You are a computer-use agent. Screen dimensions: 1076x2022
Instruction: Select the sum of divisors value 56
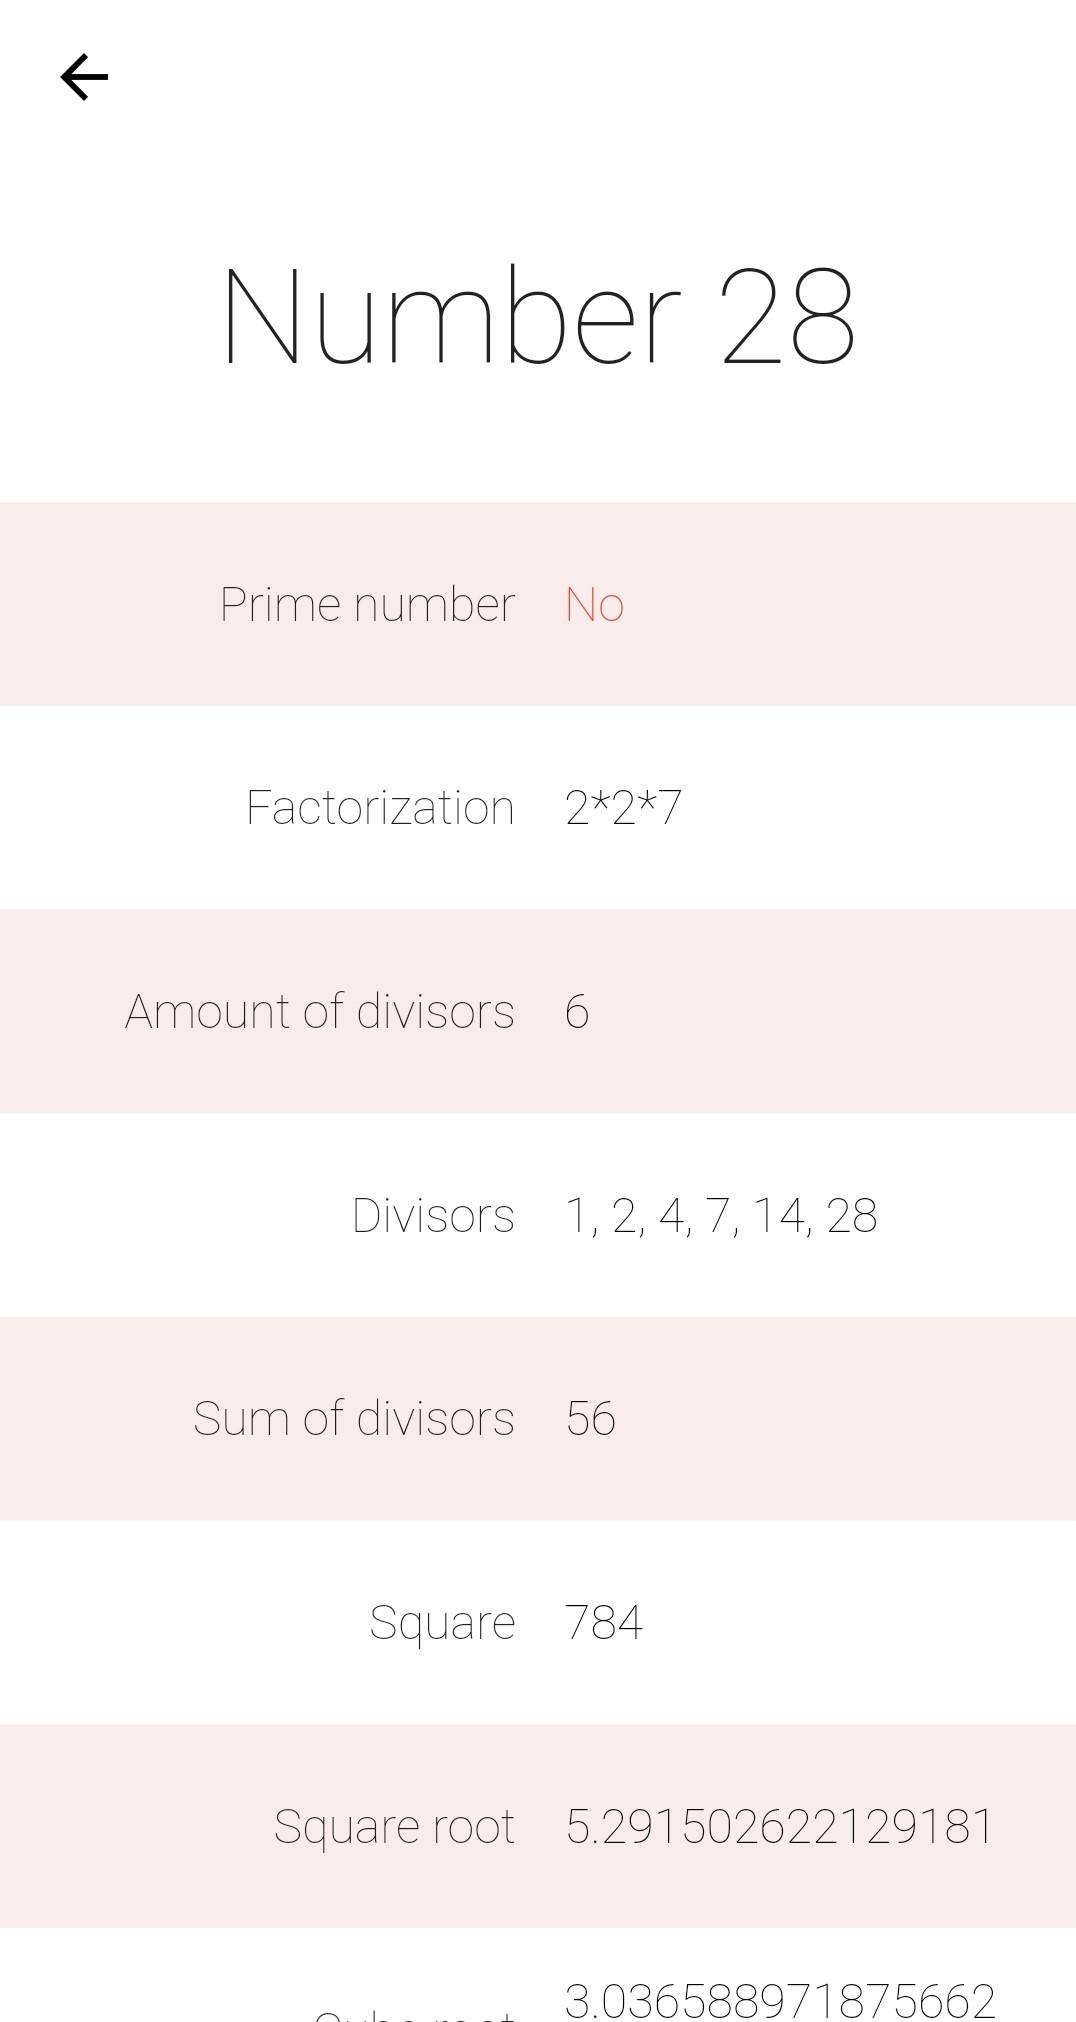[590, 1418]
